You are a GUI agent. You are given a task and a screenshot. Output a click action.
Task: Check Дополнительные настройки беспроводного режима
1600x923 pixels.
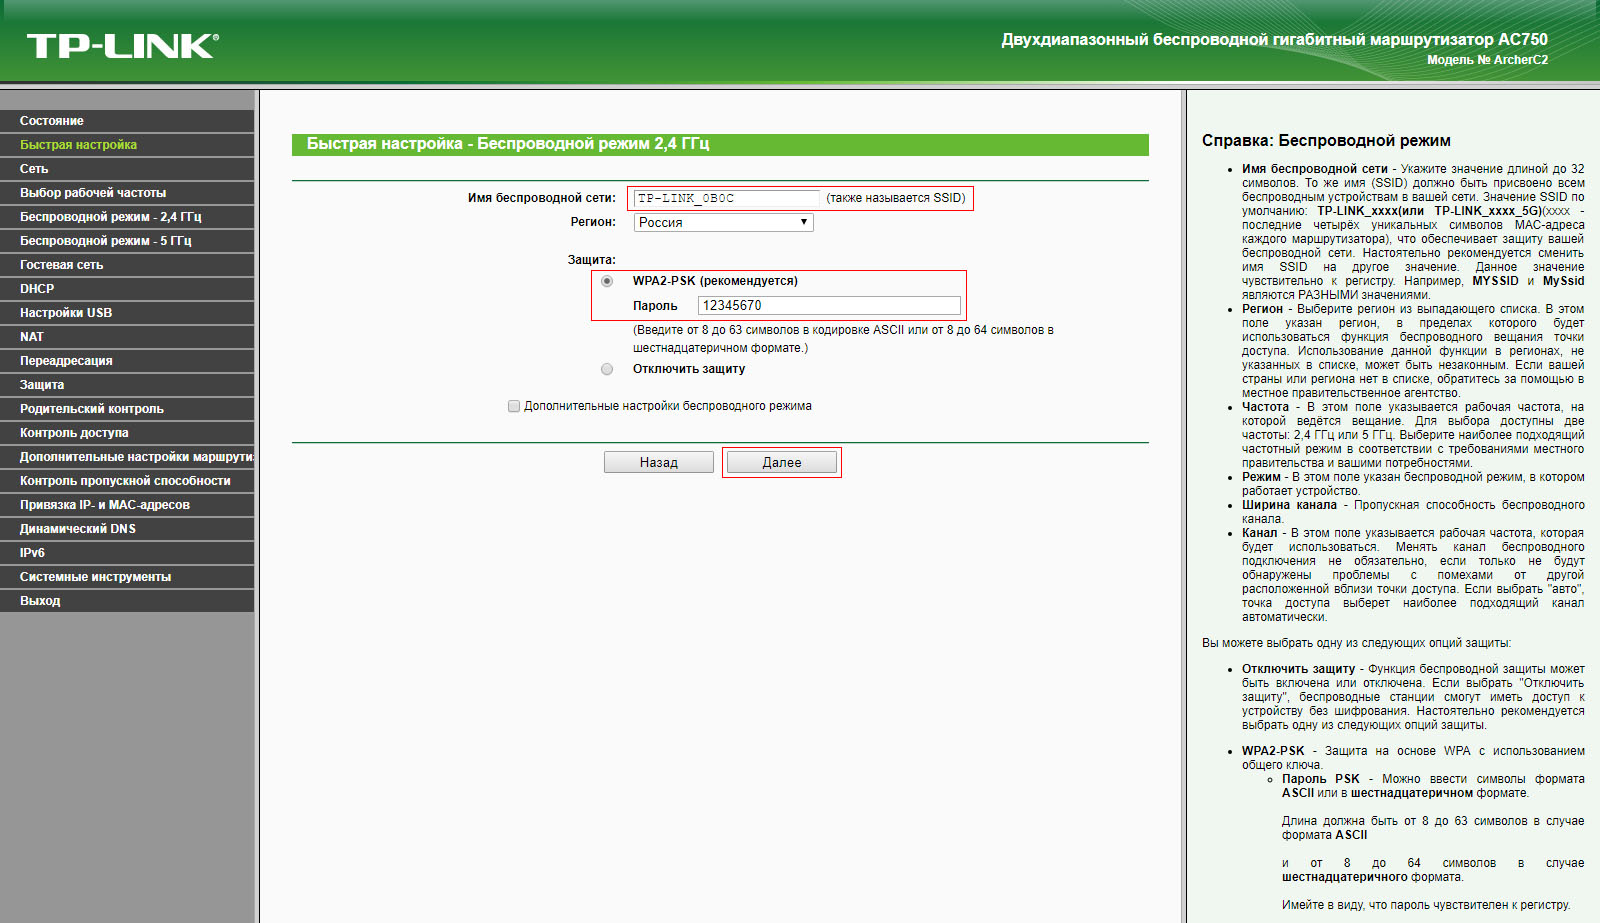tap(514, 406)
